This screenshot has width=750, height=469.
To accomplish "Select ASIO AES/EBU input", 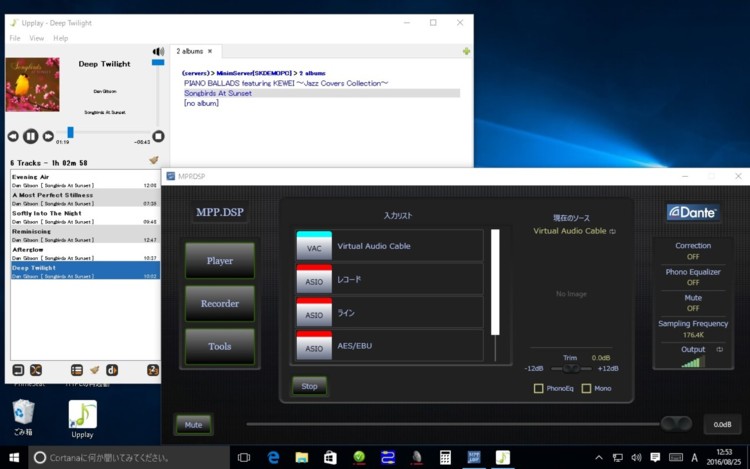I will coord(389,346).
